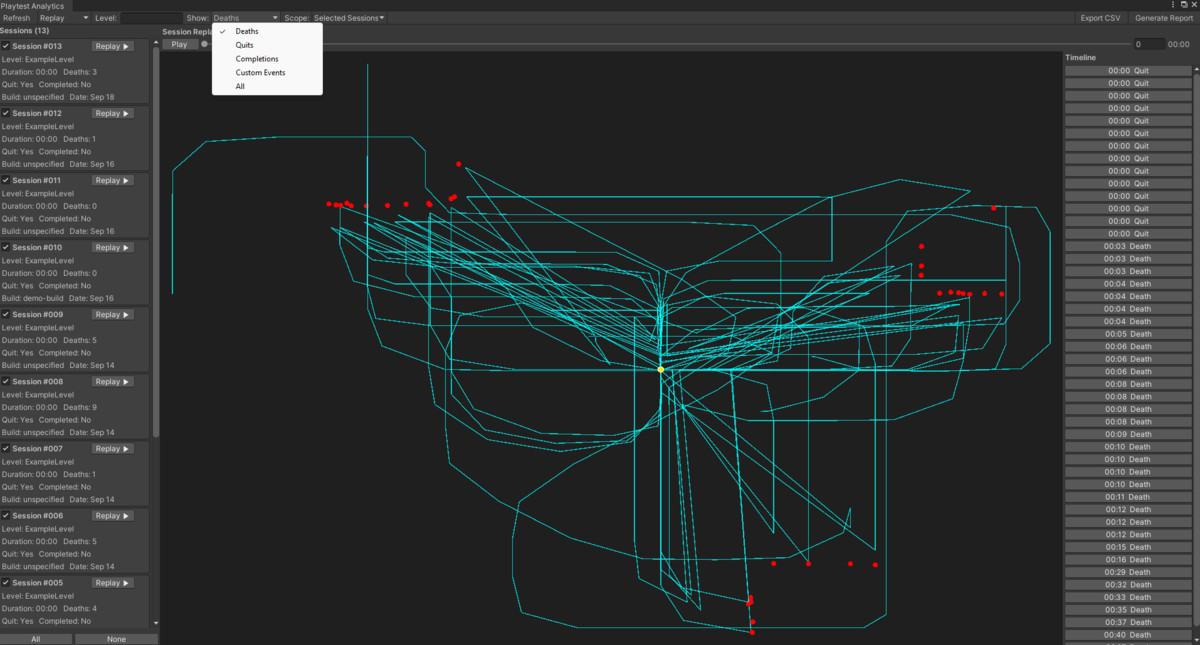
Task: Click 'Build: demo-build' text in Session #010
Action: tap(35, 298)
